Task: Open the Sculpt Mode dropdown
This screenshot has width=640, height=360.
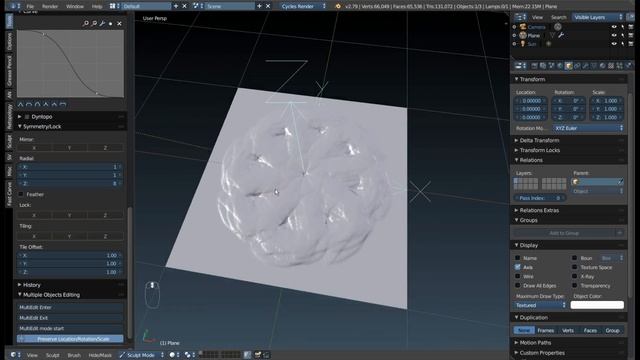Action: [142, 355]
